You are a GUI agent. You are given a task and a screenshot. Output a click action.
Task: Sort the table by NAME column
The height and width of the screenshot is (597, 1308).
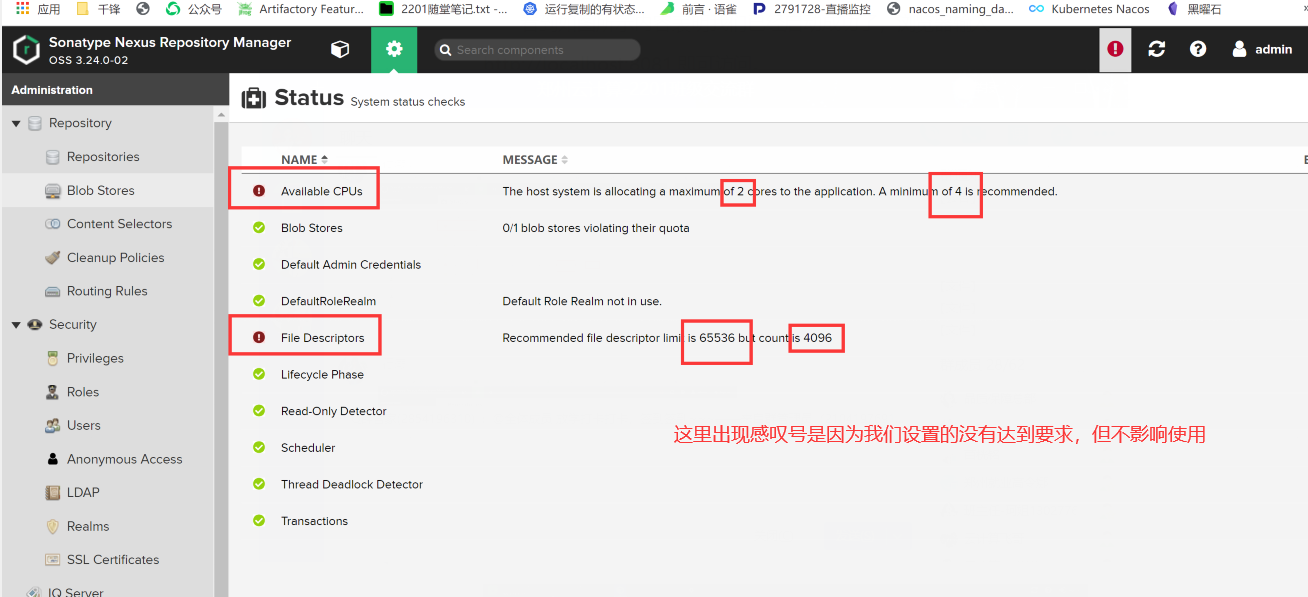[x=304, y=160]
